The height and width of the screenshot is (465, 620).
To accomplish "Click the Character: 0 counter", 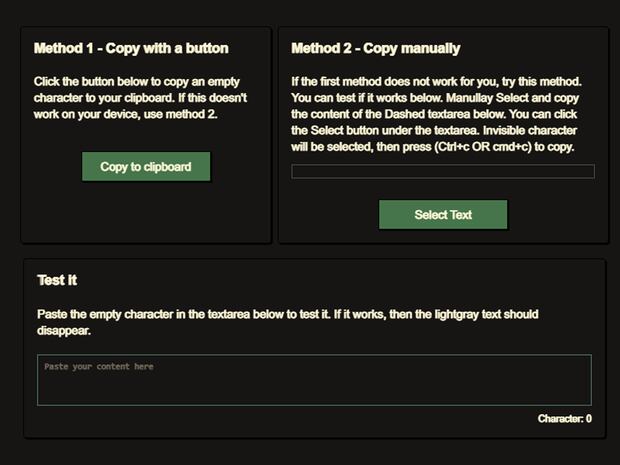I will pos(564,419).
